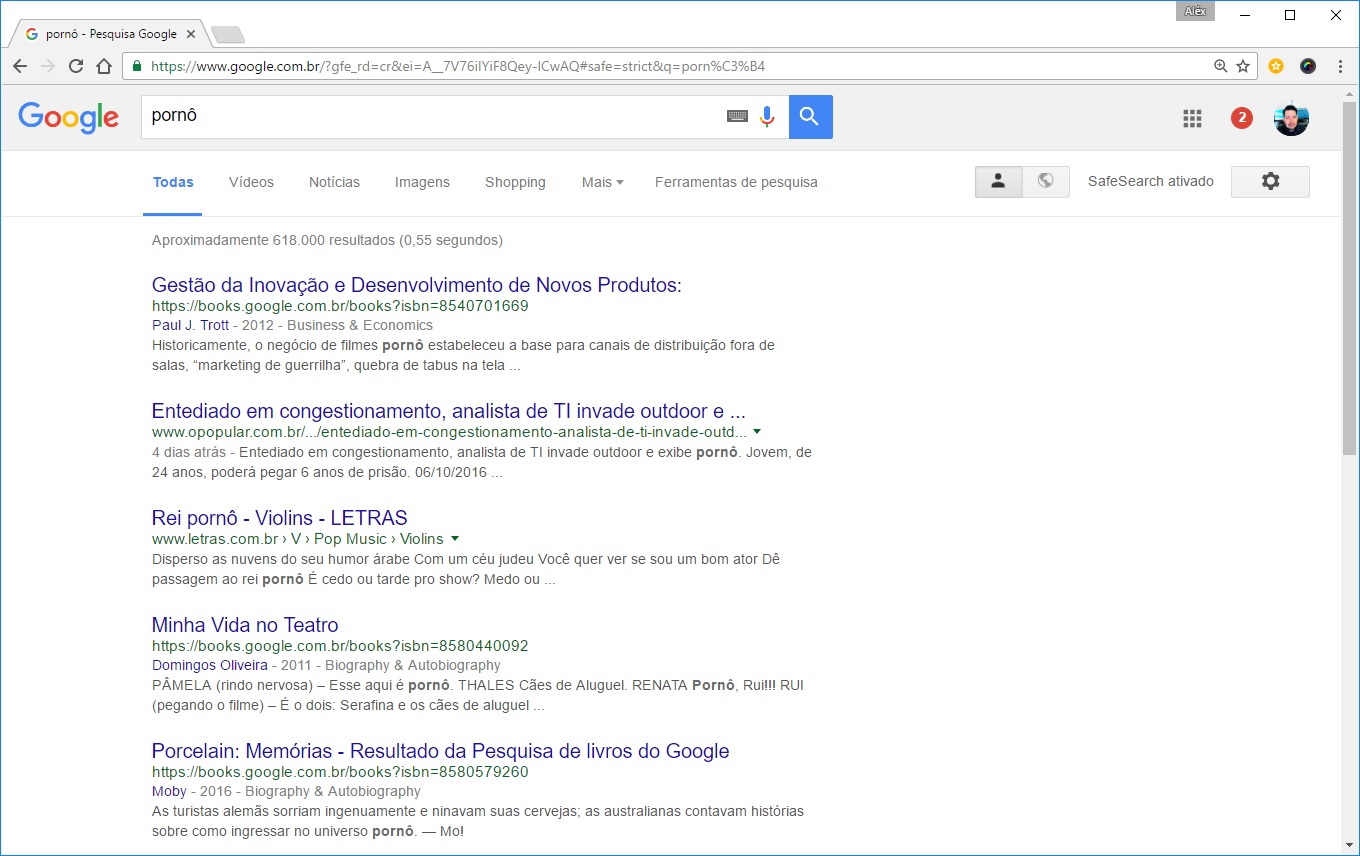Viewport: 1360px width, 856px height.
Task: Expand letras.com.br result dropdown arrow
Action: click(455, 538)
